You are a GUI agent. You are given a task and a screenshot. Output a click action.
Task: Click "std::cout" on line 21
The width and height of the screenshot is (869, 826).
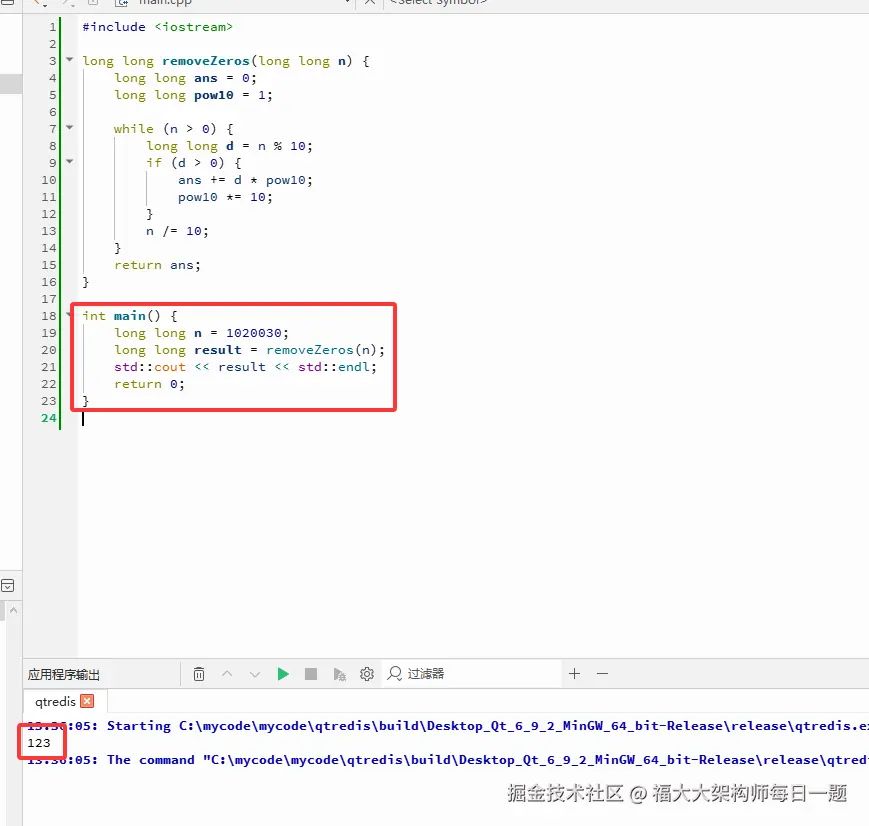[x=150, y=367]
